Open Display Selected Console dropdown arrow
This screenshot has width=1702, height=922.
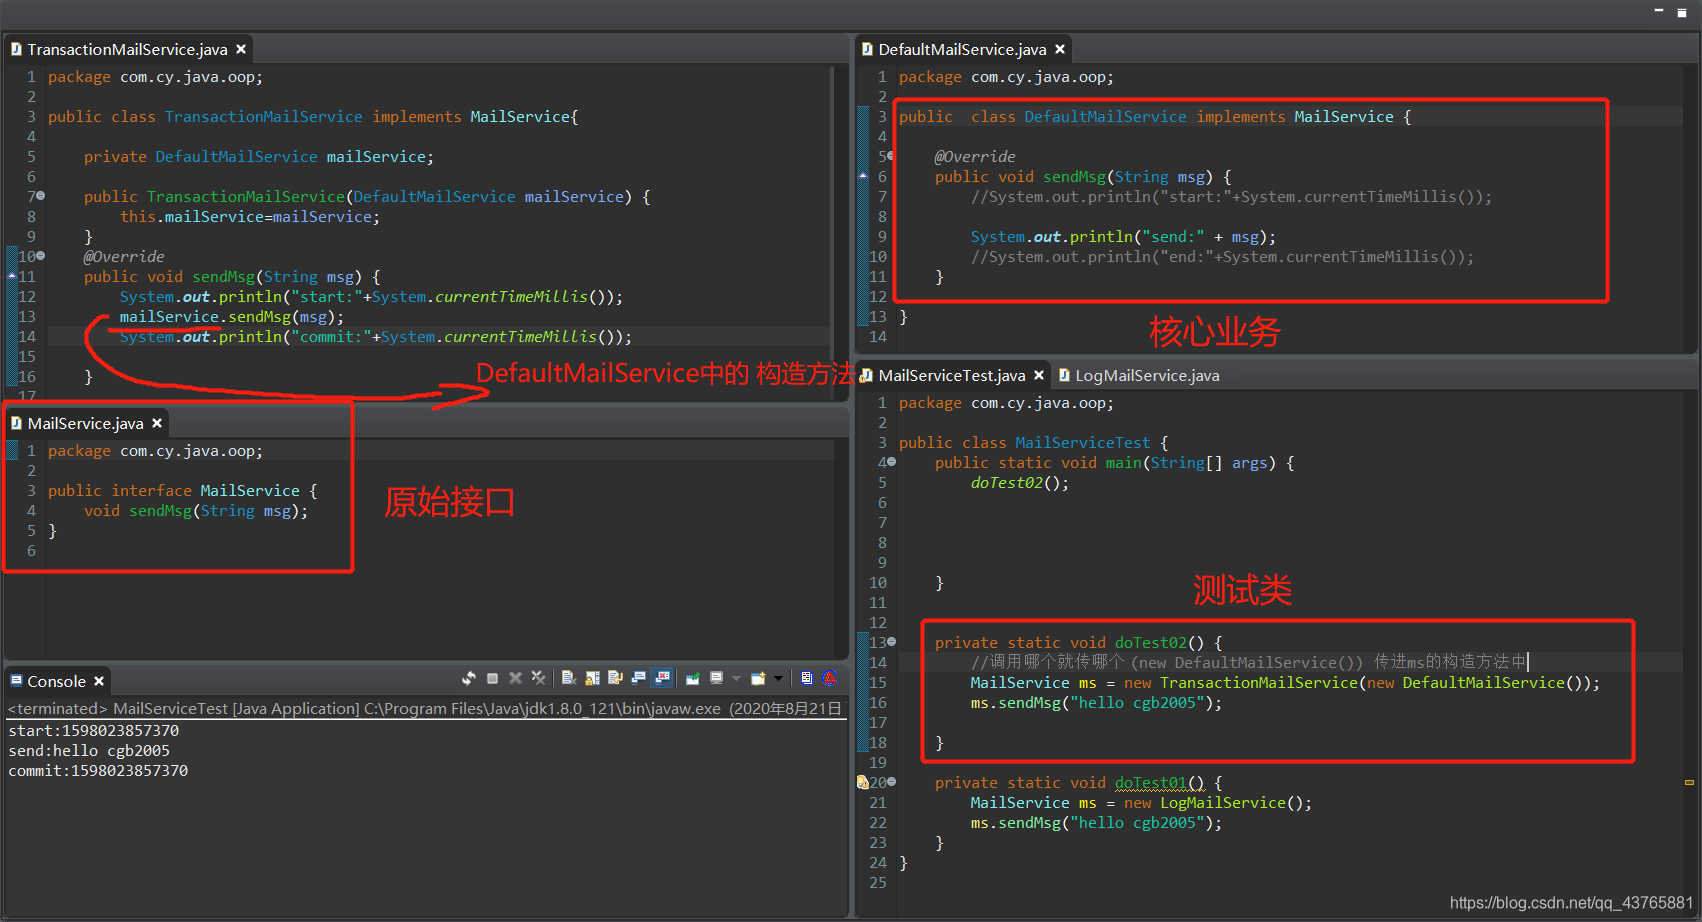736,678
